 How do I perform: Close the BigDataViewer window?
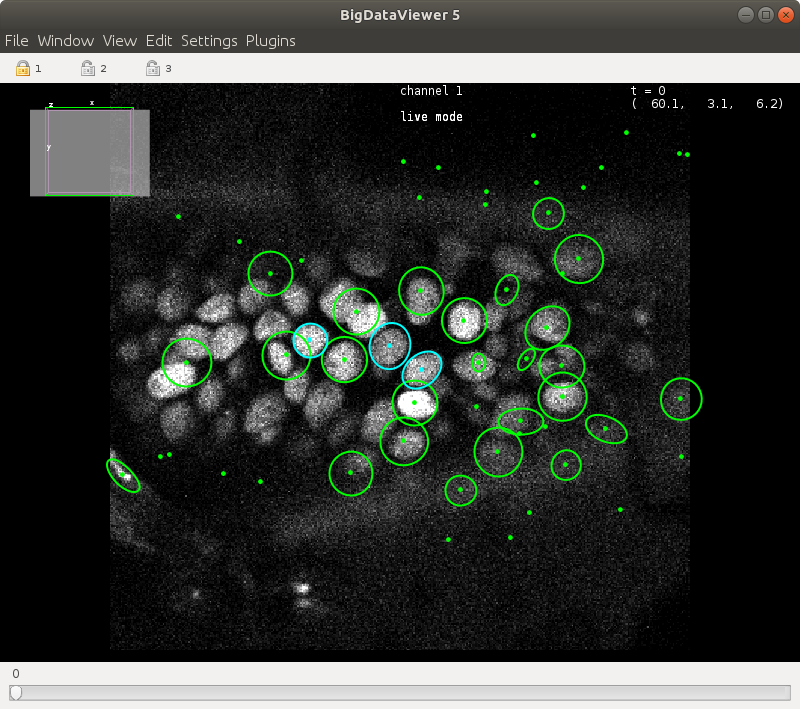[786, 15]
